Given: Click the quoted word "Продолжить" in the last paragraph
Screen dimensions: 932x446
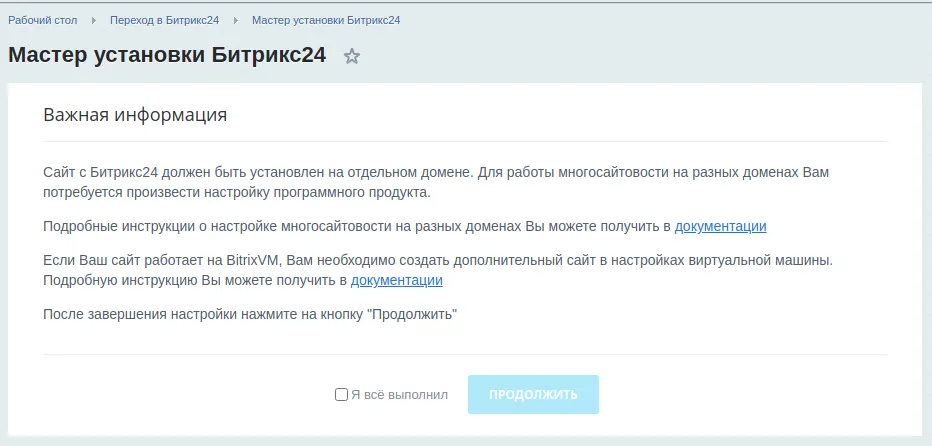Looking at the screenshot, I should click(x=412, y=314).
